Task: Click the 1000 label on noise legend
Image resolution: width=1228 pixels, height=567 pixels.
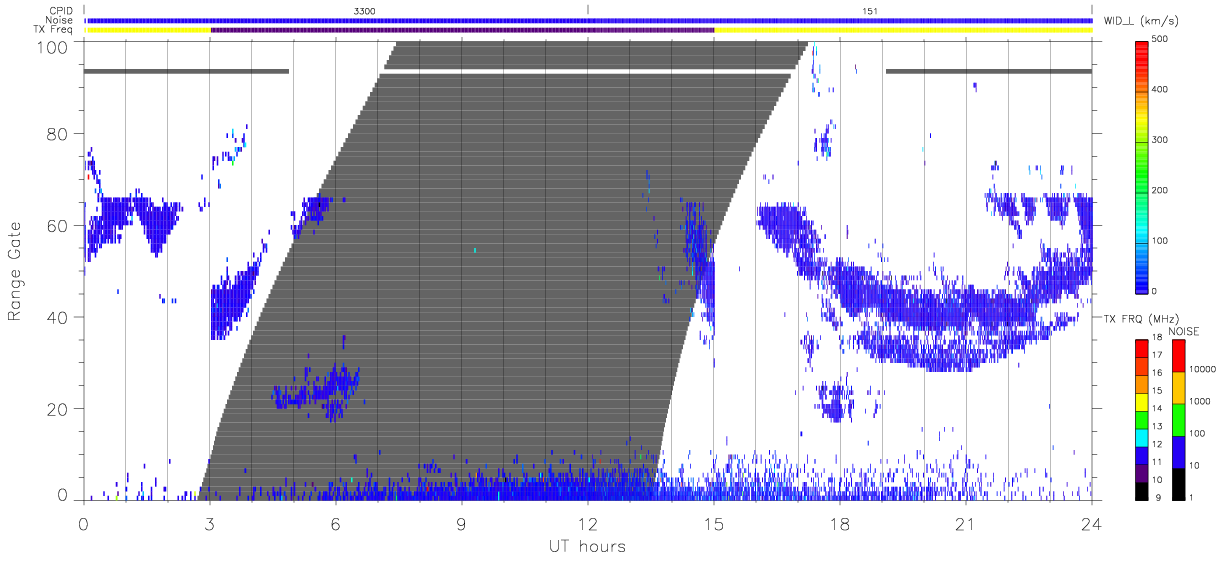Action: click(1200, 401)
